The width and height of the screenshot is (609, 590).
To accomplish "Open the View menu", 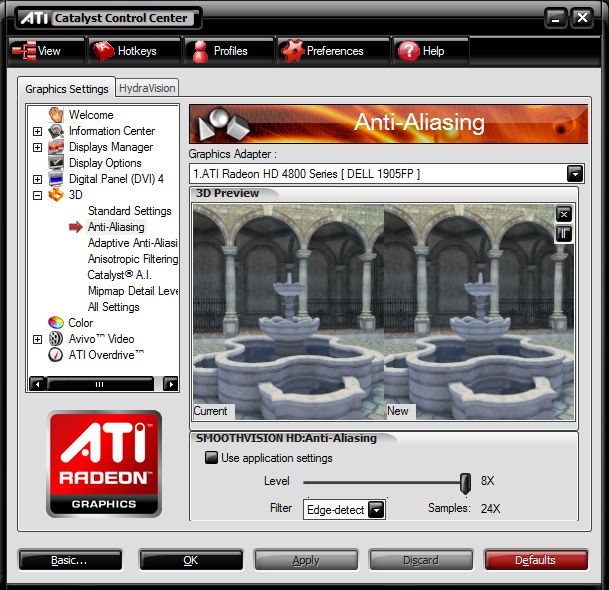I will (46, 51).
